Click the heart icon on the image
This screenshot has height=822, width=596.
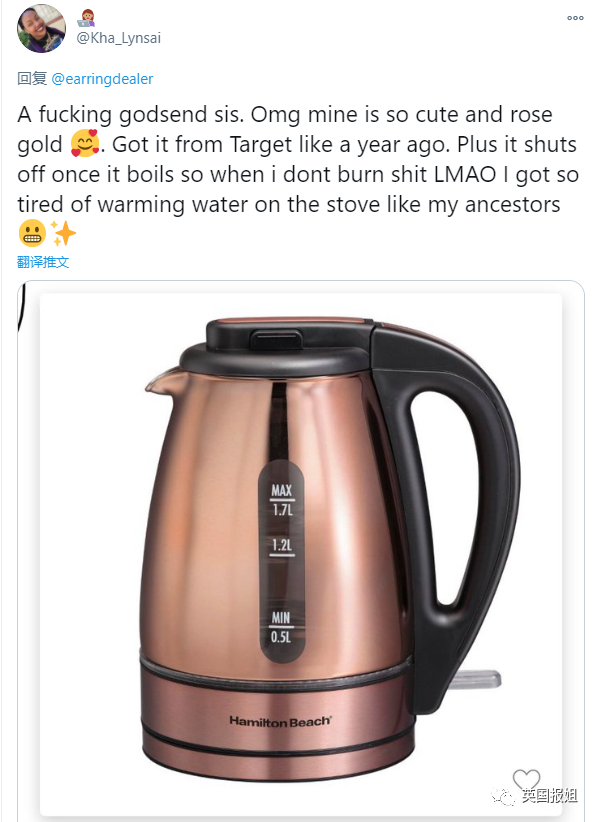[526, 779]
